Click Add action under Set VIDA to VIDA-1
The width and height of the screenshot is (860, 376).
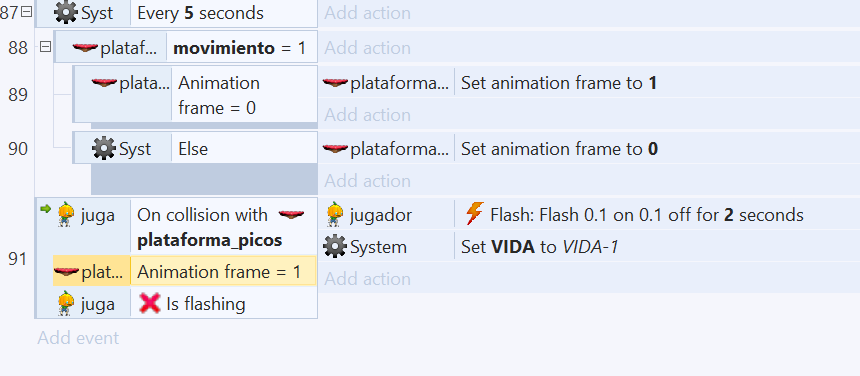(367, 278)
